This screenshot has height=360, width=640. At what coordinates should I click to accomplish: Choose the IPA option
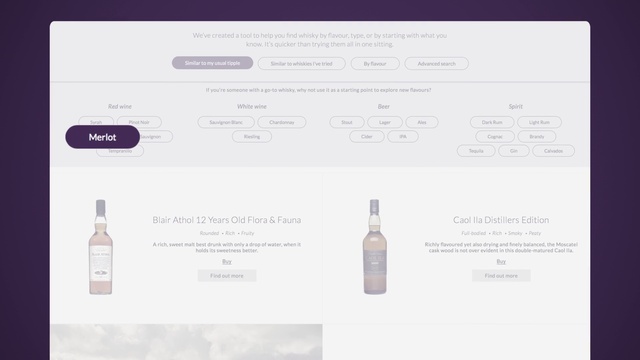click(402, 136)
